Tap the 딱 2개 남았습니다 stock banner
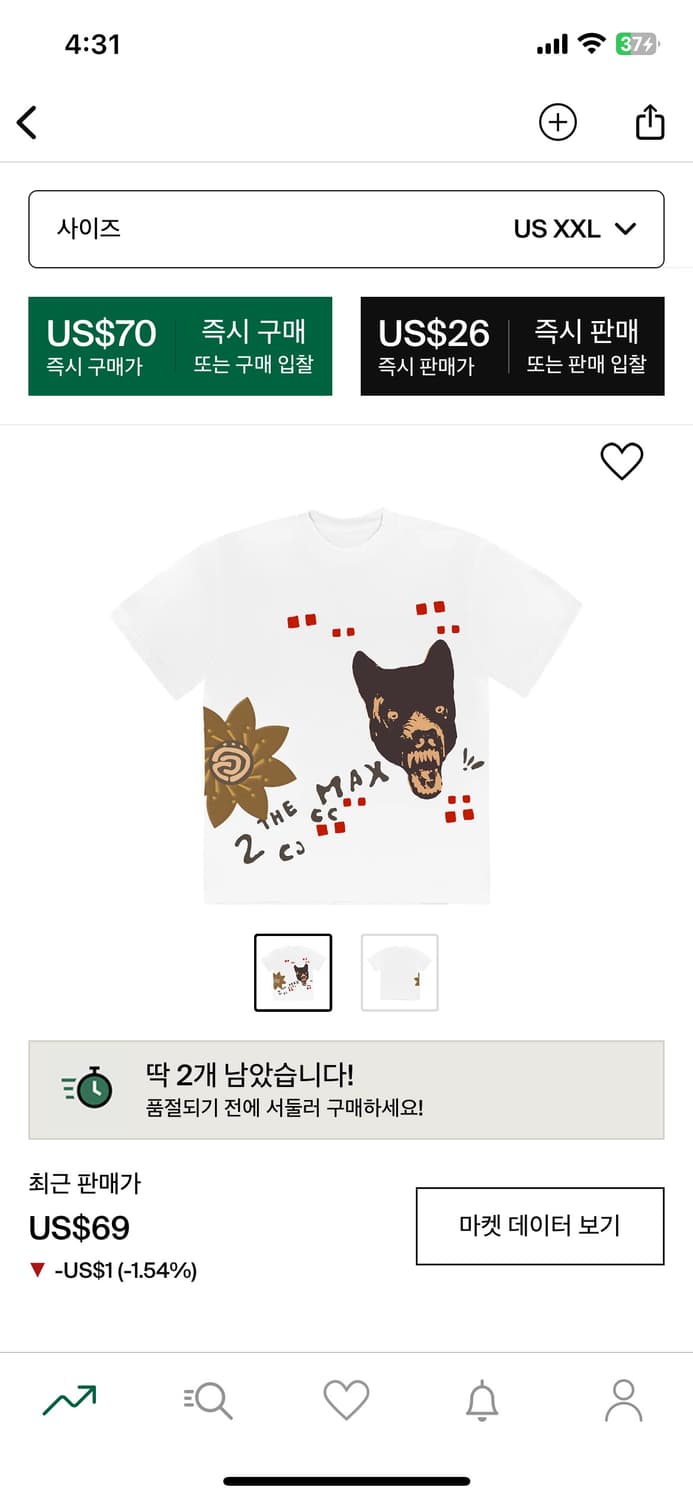The width and height of the screenshot is (693, 1500). click(x=346, y=1090)
